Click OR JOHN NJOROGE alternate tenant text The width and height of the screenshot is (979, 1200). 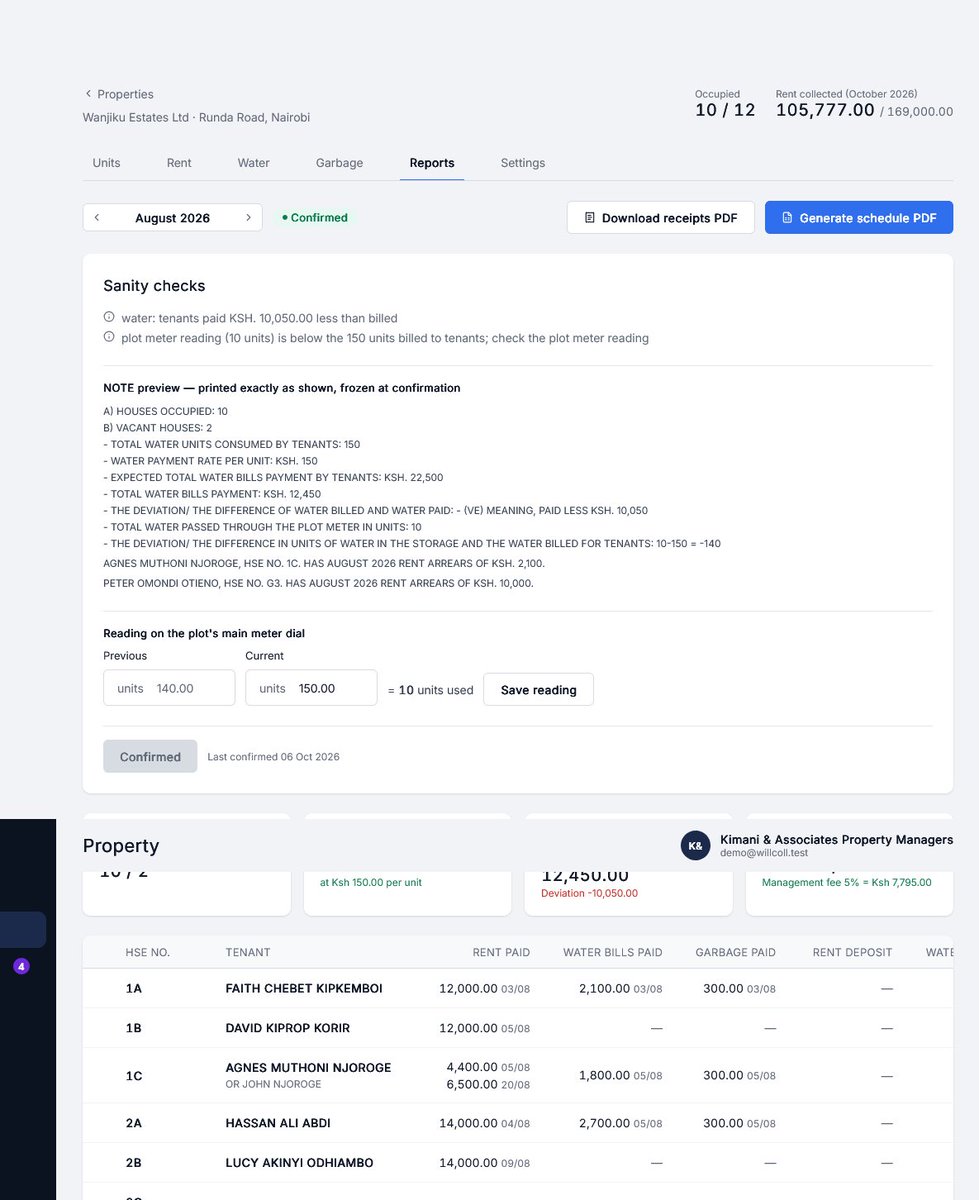tap(274, 1084)
